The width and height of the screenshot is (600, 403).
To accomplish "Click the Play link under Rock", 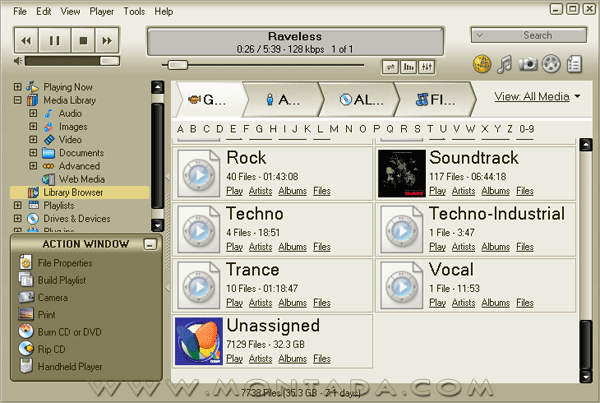I will [x=234, y=190].
